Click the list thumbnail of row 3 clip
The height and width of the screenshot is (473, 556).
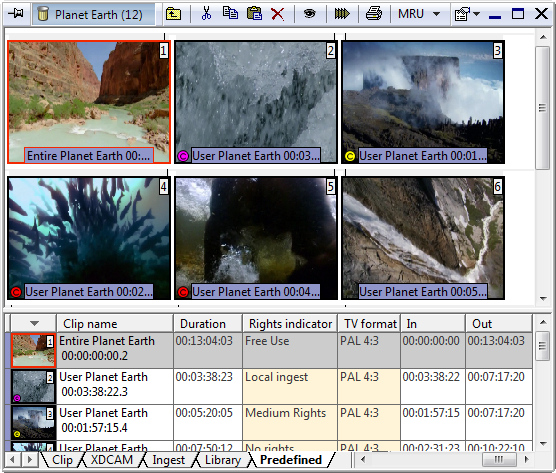point(33,422)
